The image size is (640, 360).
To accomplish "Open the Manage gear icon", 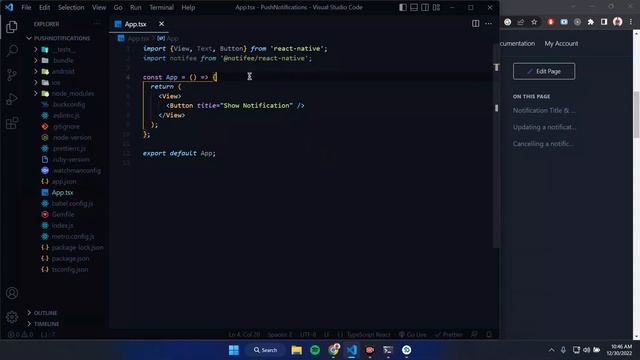I will click(x=12, y=316).
